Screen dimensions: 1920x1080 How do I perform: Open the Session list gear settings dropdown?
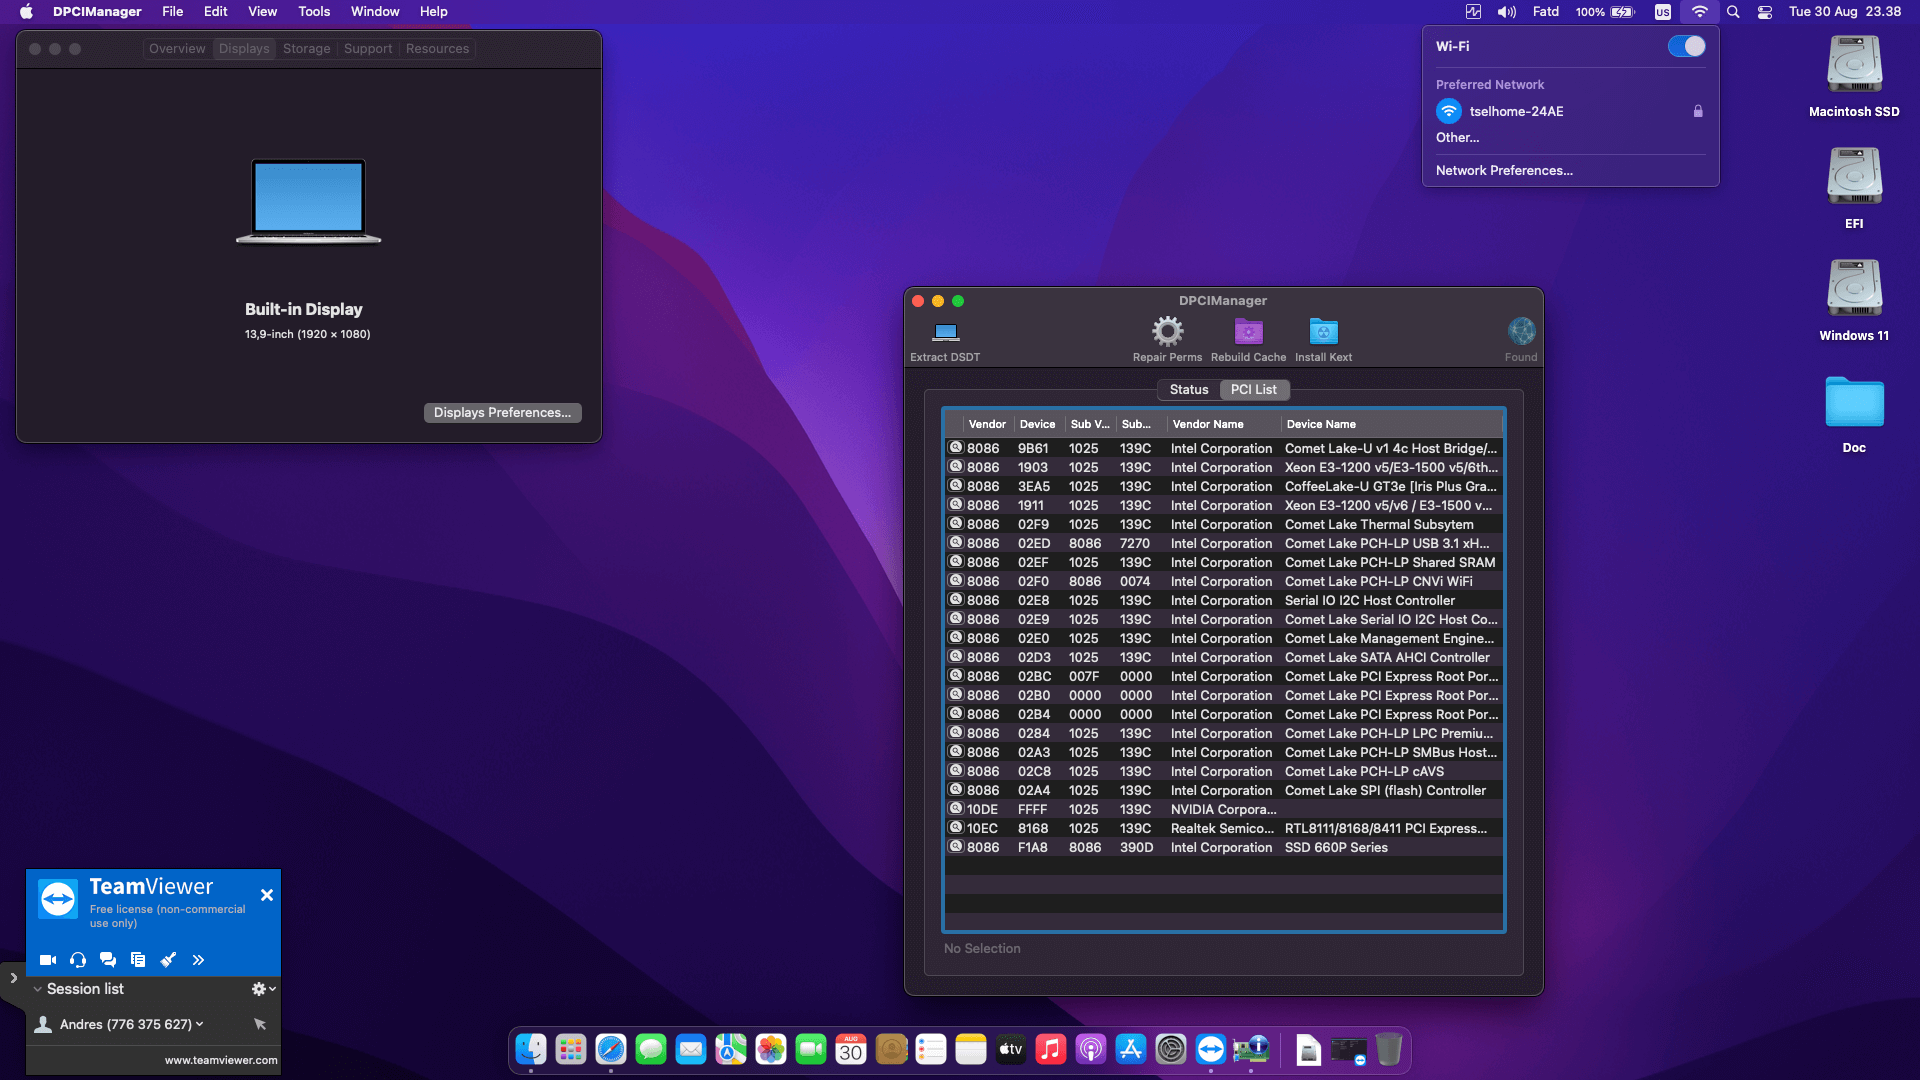tap(261, 988)
